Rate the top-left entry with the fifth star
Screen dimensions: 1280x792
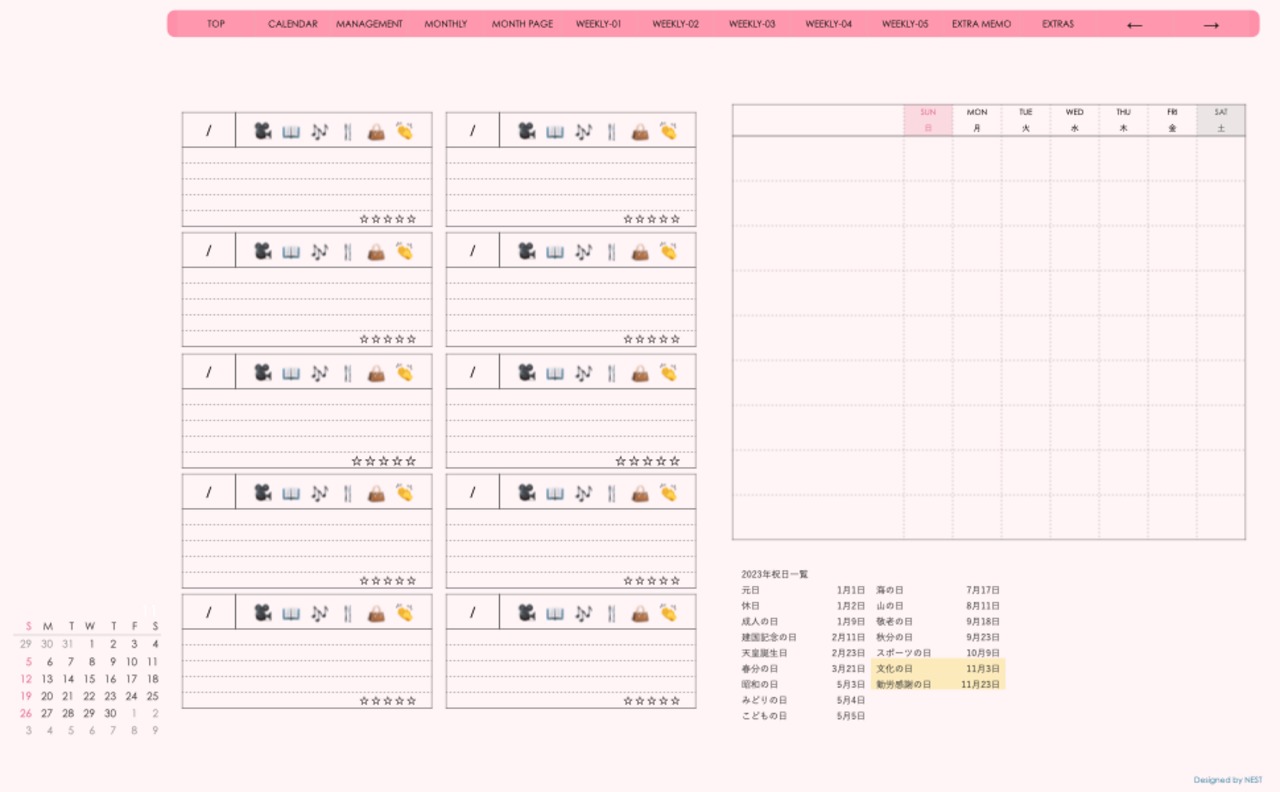[x=411, y=219]
